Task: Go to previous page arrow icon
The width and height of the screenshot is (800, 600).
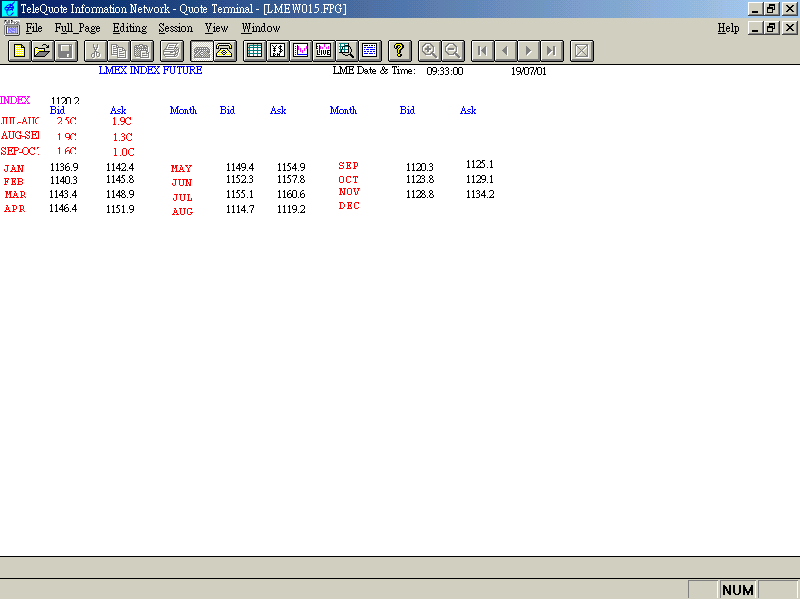Action: coord(505,51)
